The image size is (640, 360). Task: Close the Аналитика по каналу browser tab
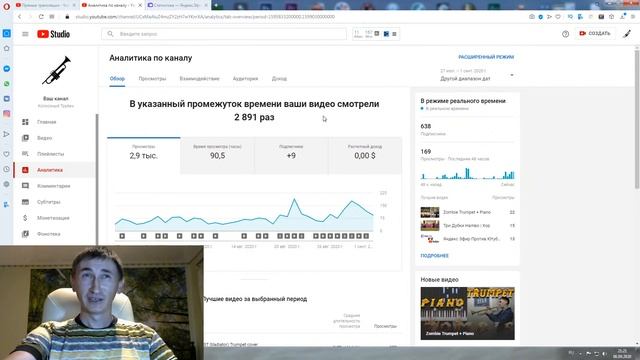[x=140, y=5]
